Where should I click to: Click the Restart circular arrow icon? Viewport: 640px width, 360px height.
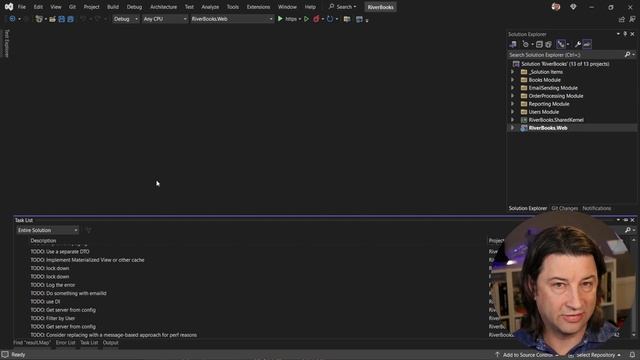[x=330, y=19]
